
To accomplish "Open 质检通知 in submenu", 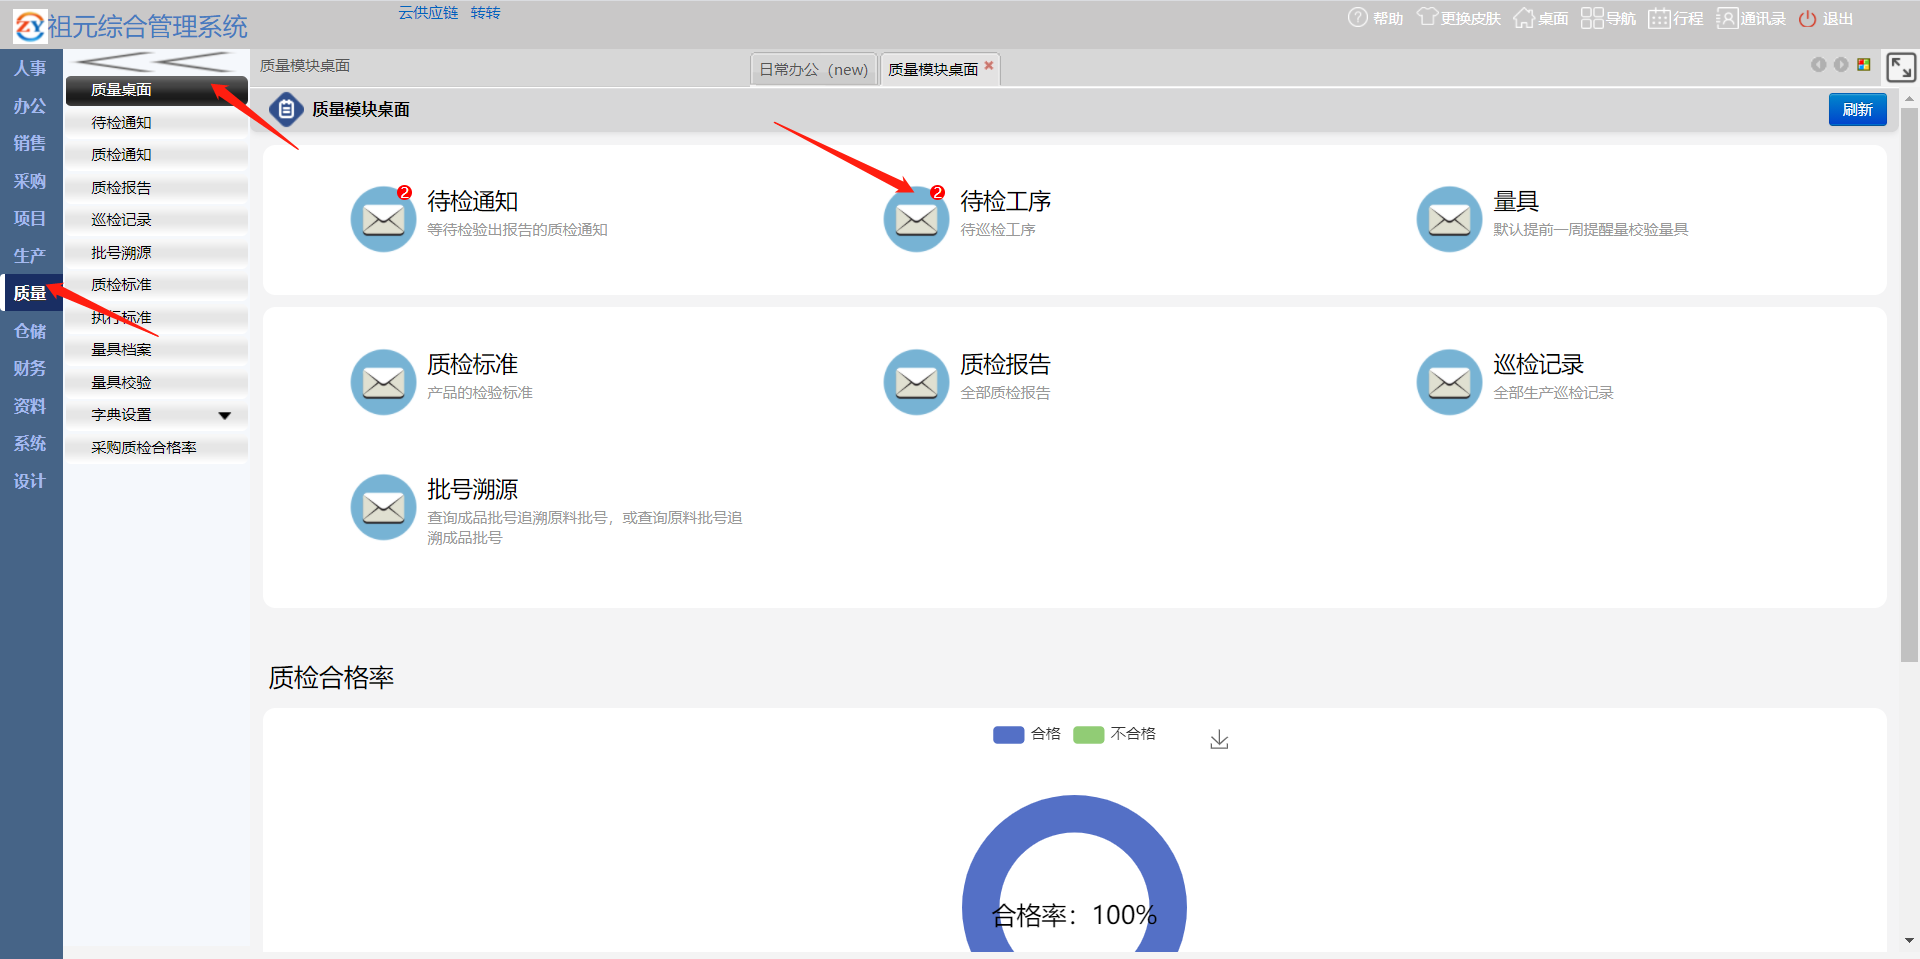I will tap(157, 155).
